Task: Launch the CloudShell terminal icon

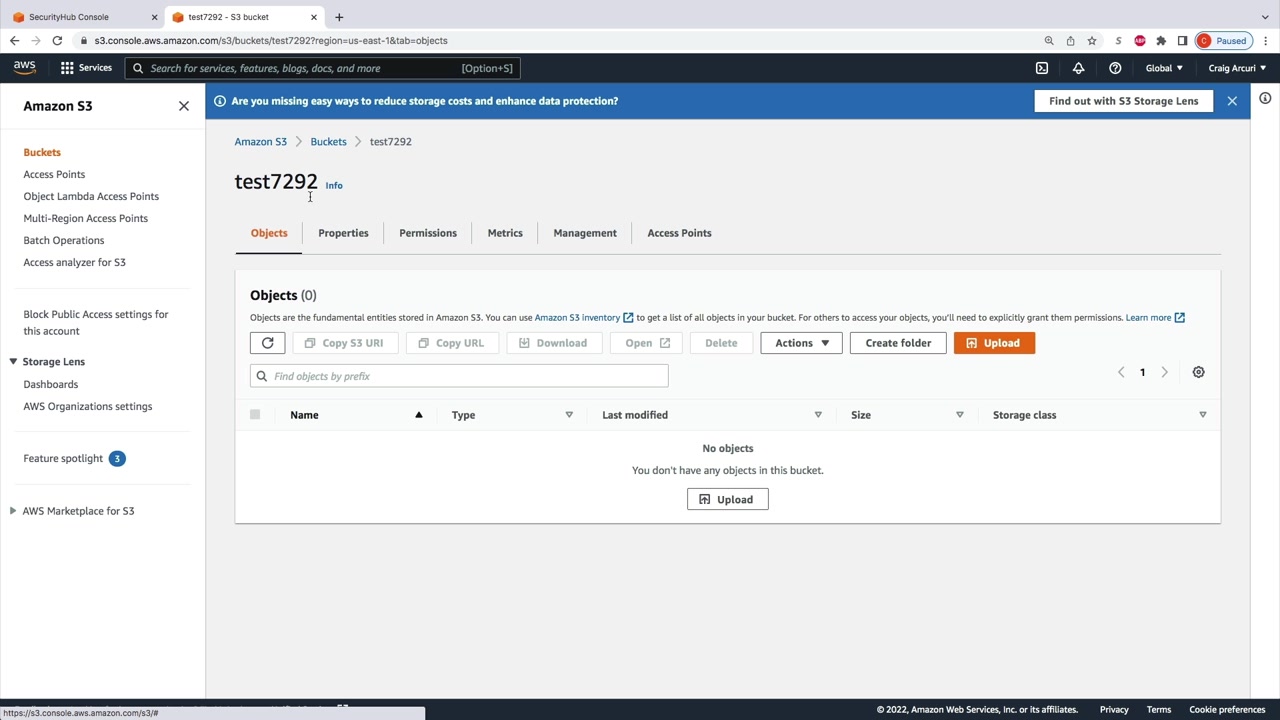Action: pos(1042,68)
